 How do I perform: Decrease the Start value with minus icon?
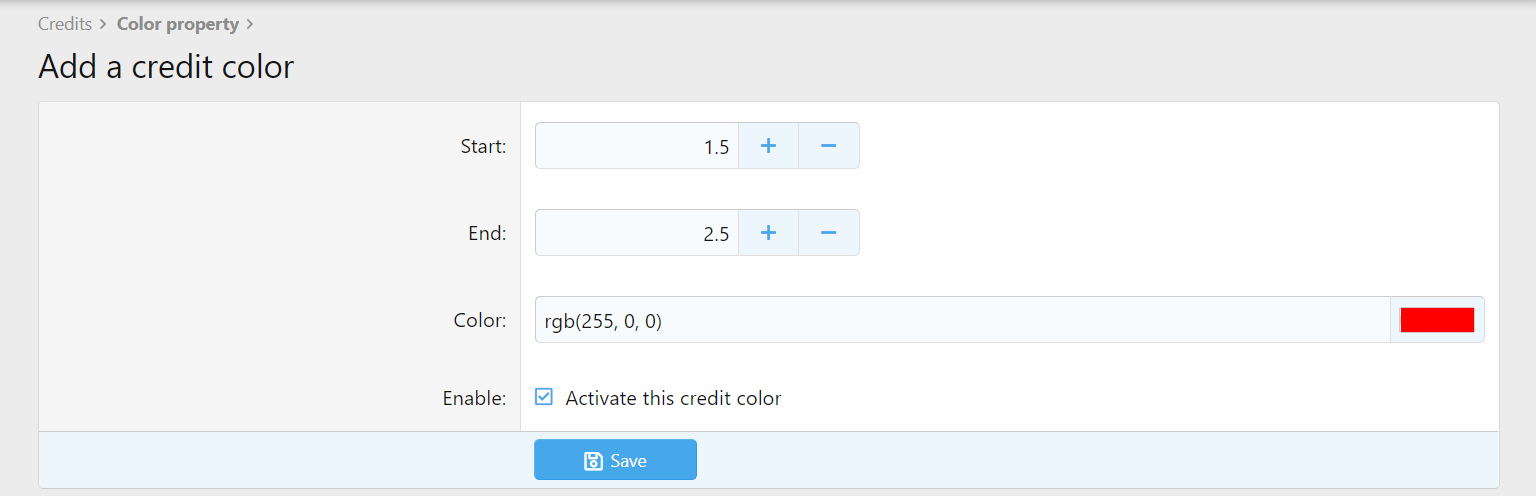point(828,146)
